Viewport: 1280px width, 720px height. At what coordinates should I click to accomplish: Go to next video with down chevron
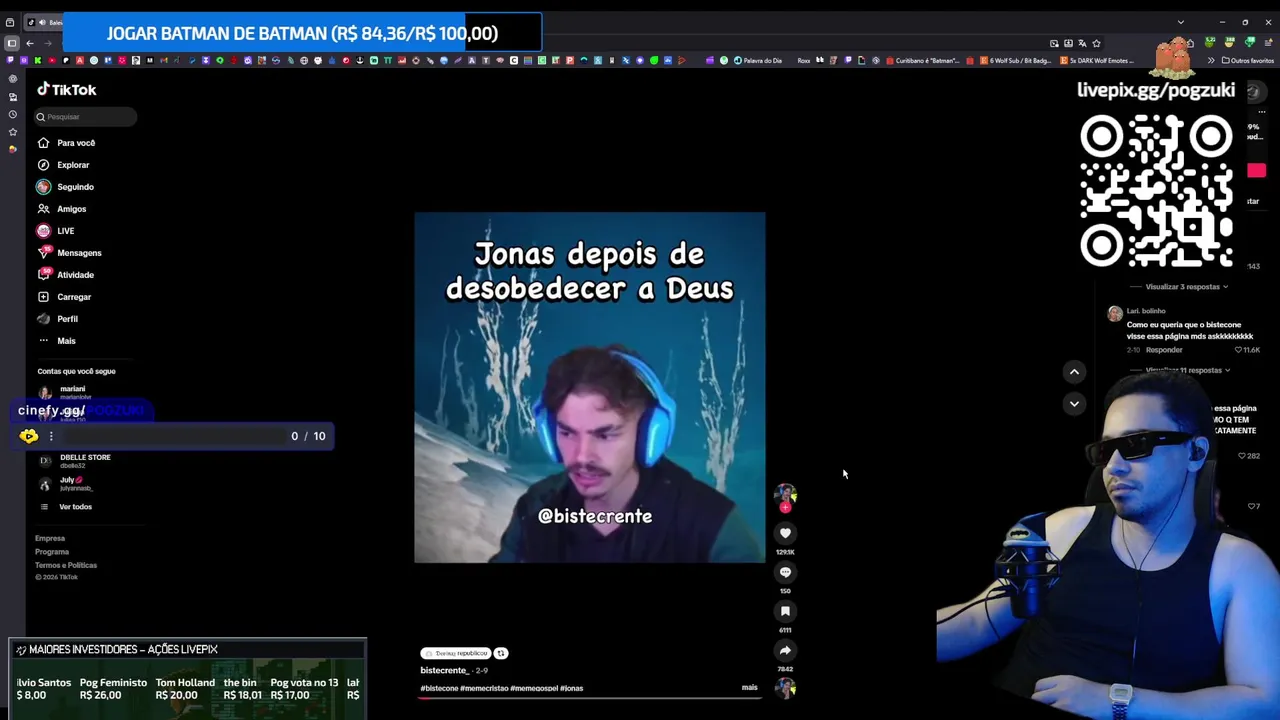[1074, 404]
